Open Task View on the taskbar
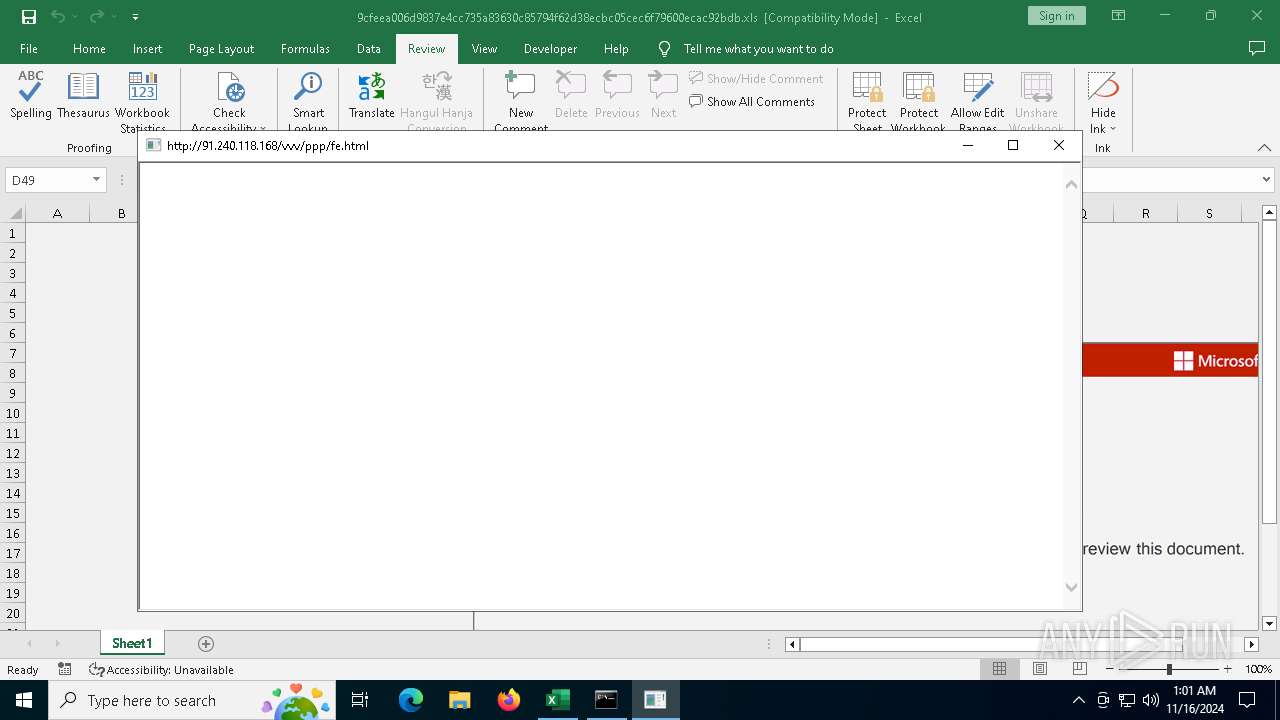The height and width of the screenshot is (720, 1280). pos(360,700)
